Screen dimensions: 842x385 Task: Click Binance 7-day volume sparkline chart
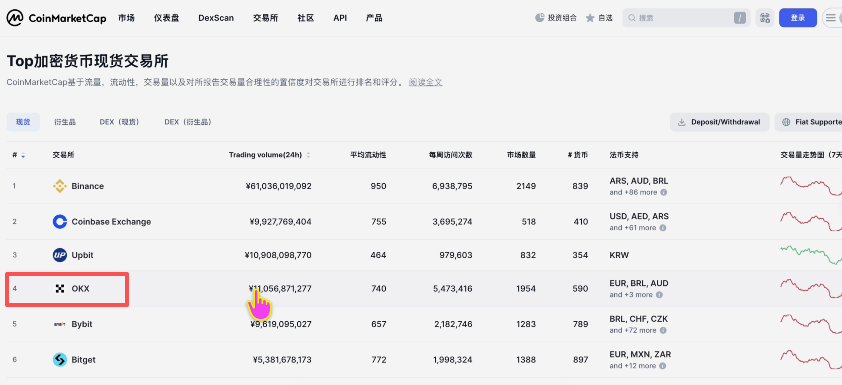pos(811,185)
